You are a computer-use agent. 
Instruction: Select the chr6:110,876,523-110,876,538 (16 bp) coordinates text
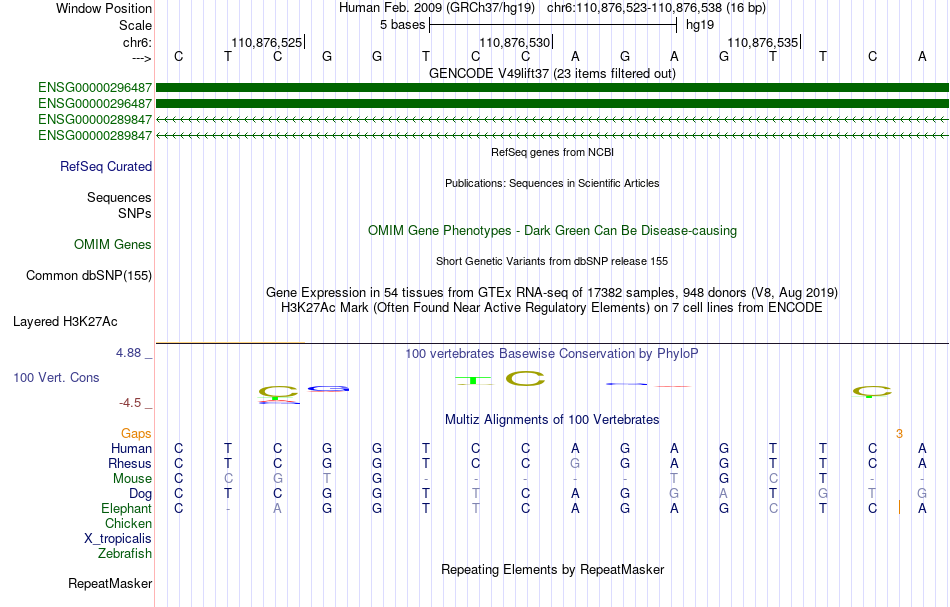tap(656, 8)
